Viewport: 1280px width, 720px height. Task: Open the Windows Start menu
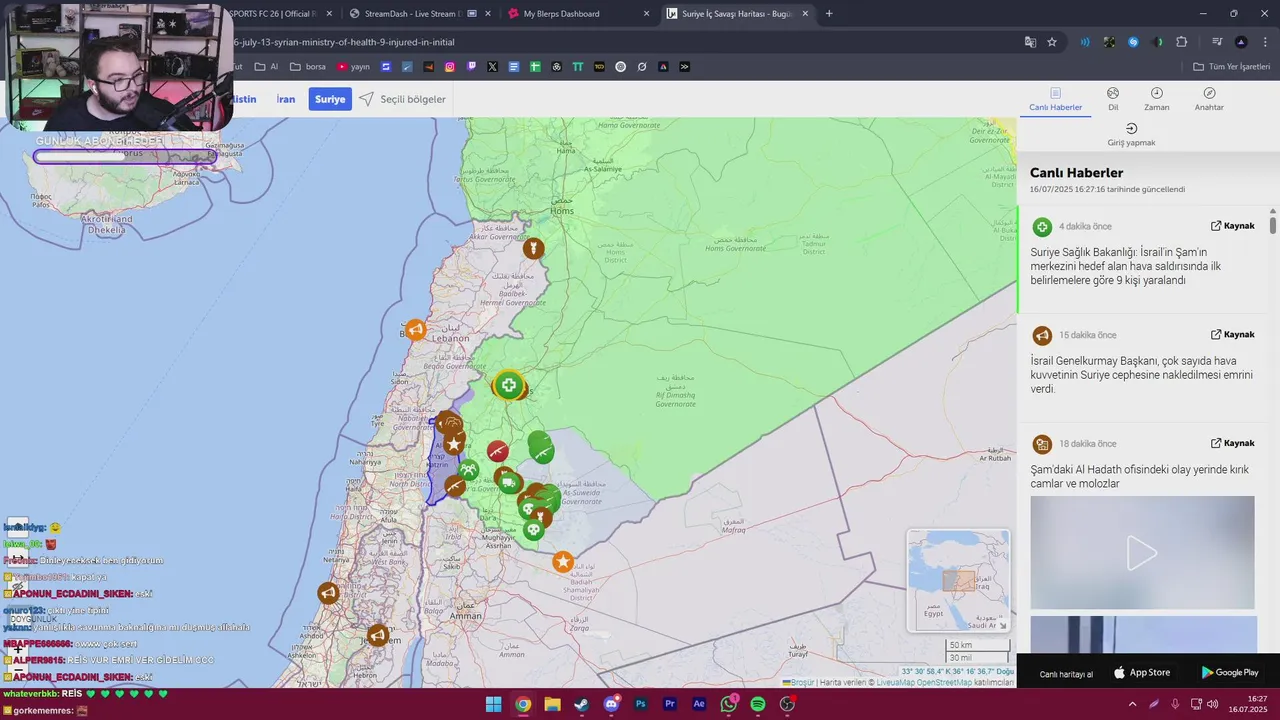(x=493, y=704)
